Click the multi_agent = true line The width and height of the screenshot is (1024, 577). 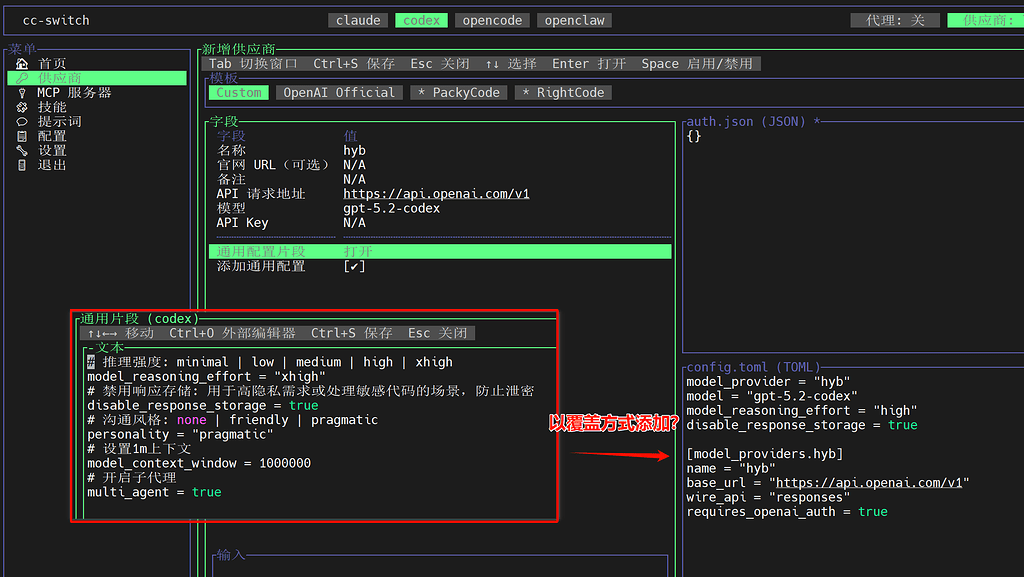tap(154, 492)
